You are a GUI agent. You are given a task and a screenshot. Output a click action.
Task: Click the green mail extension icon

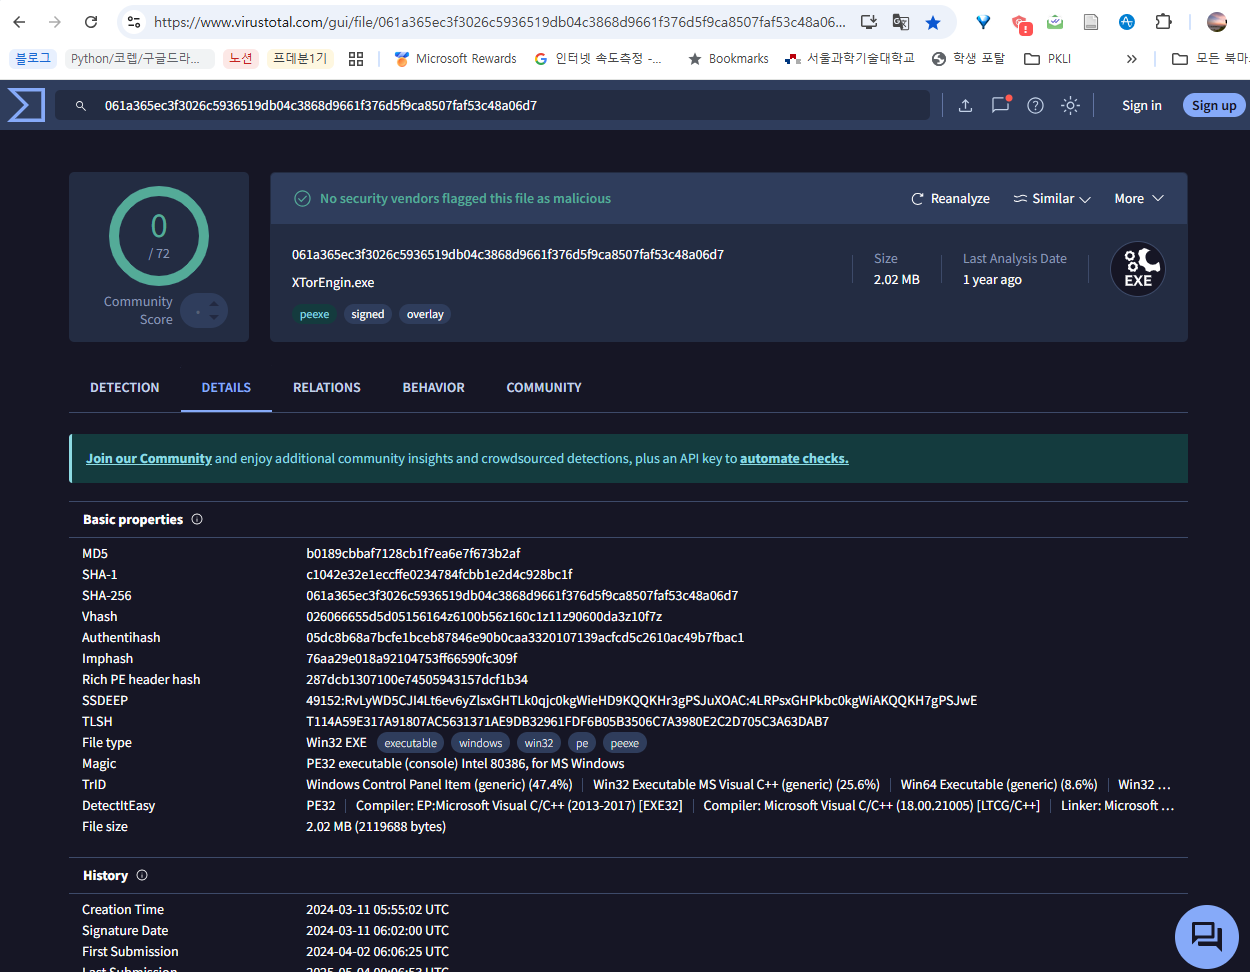pos(1055,21)
